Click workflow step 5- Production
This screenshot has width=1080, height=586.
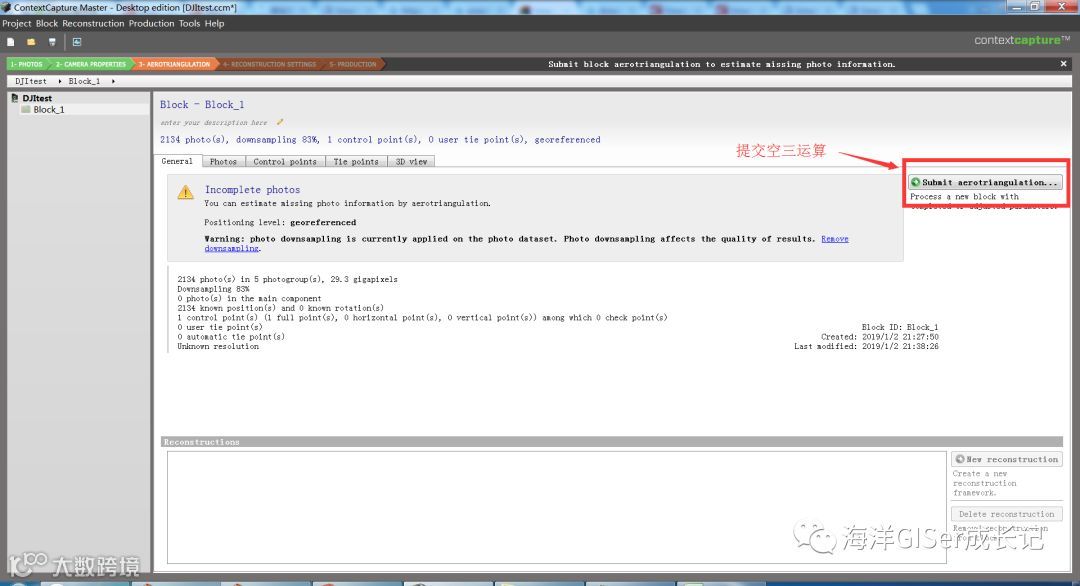pyautogui.click(x=353, y=64)
